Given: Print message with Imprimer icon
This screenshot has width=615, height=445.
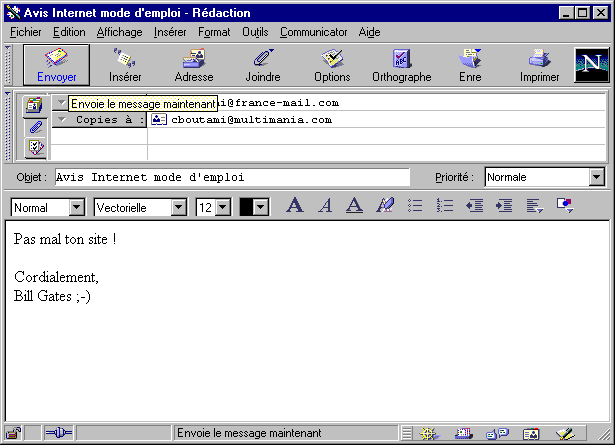Looking at the screenshot, I should coord(539,65).
